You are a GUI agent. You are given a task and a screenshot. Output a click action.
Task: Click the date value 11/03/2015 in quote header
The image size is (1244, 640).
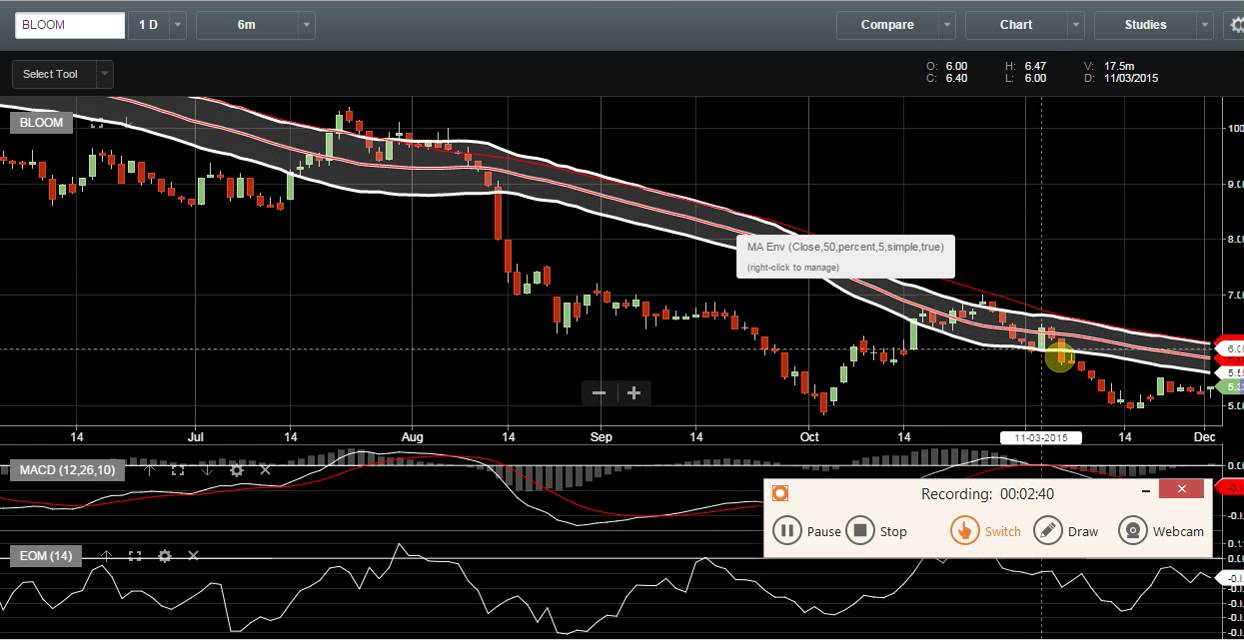coord(1131,78)
